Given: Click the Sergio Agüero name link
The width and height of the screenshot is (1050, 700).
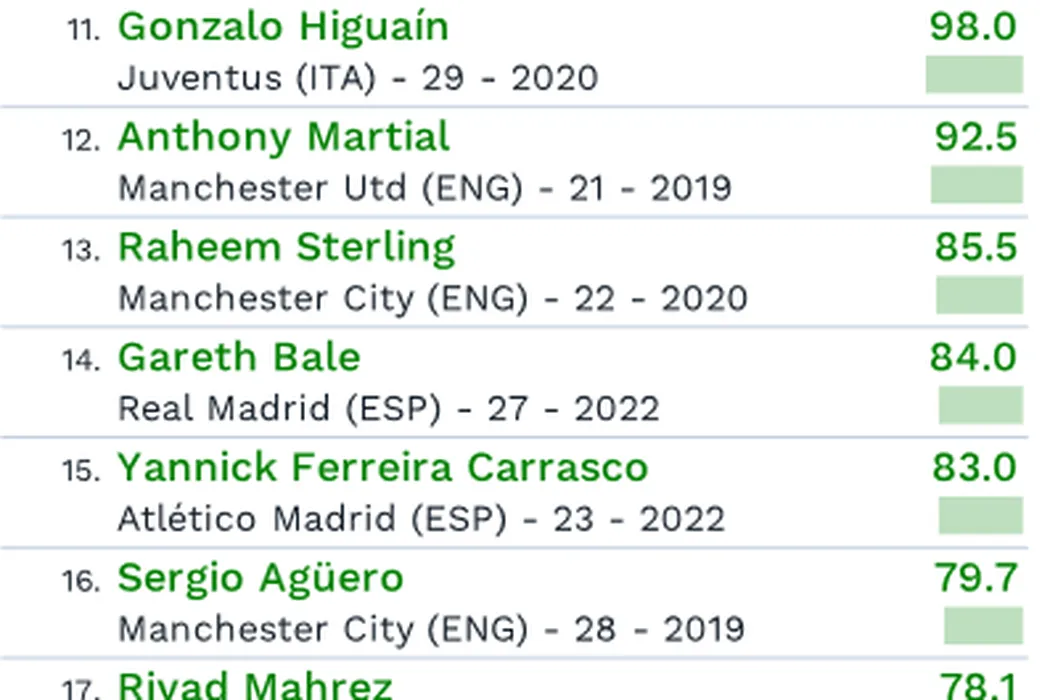Looking at the screenshot, I should [260, 577].
